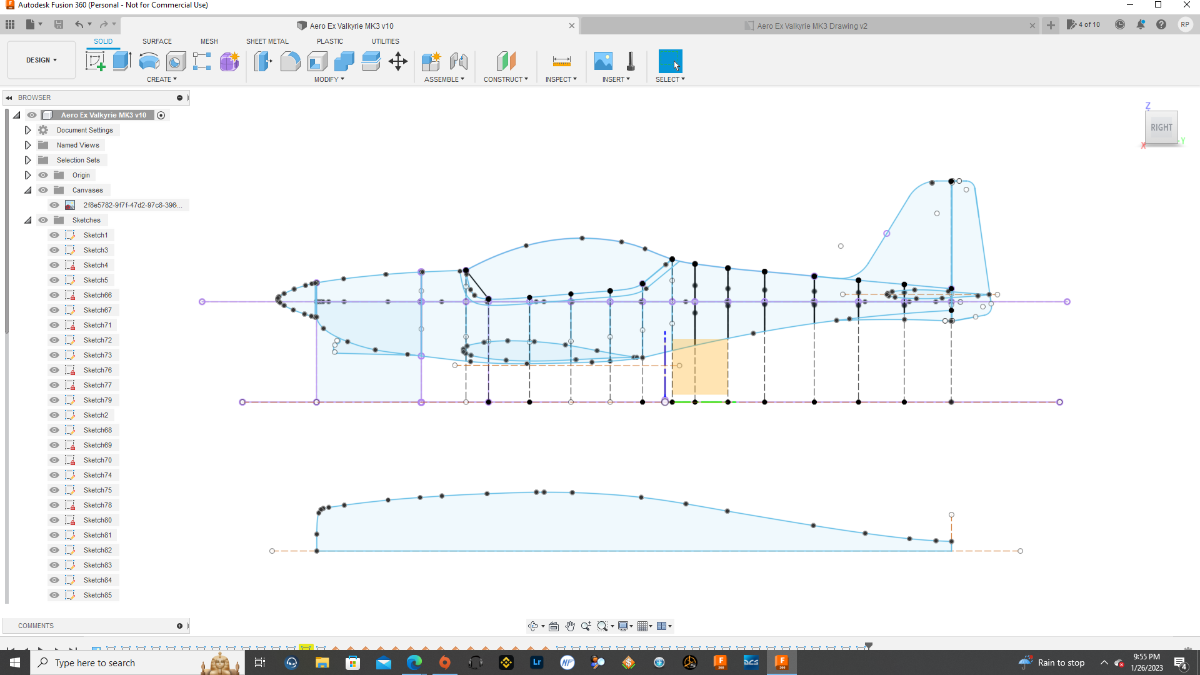Switch to the UTILITIES tab
The image size is (1200, 675).
tap(385, 41)
